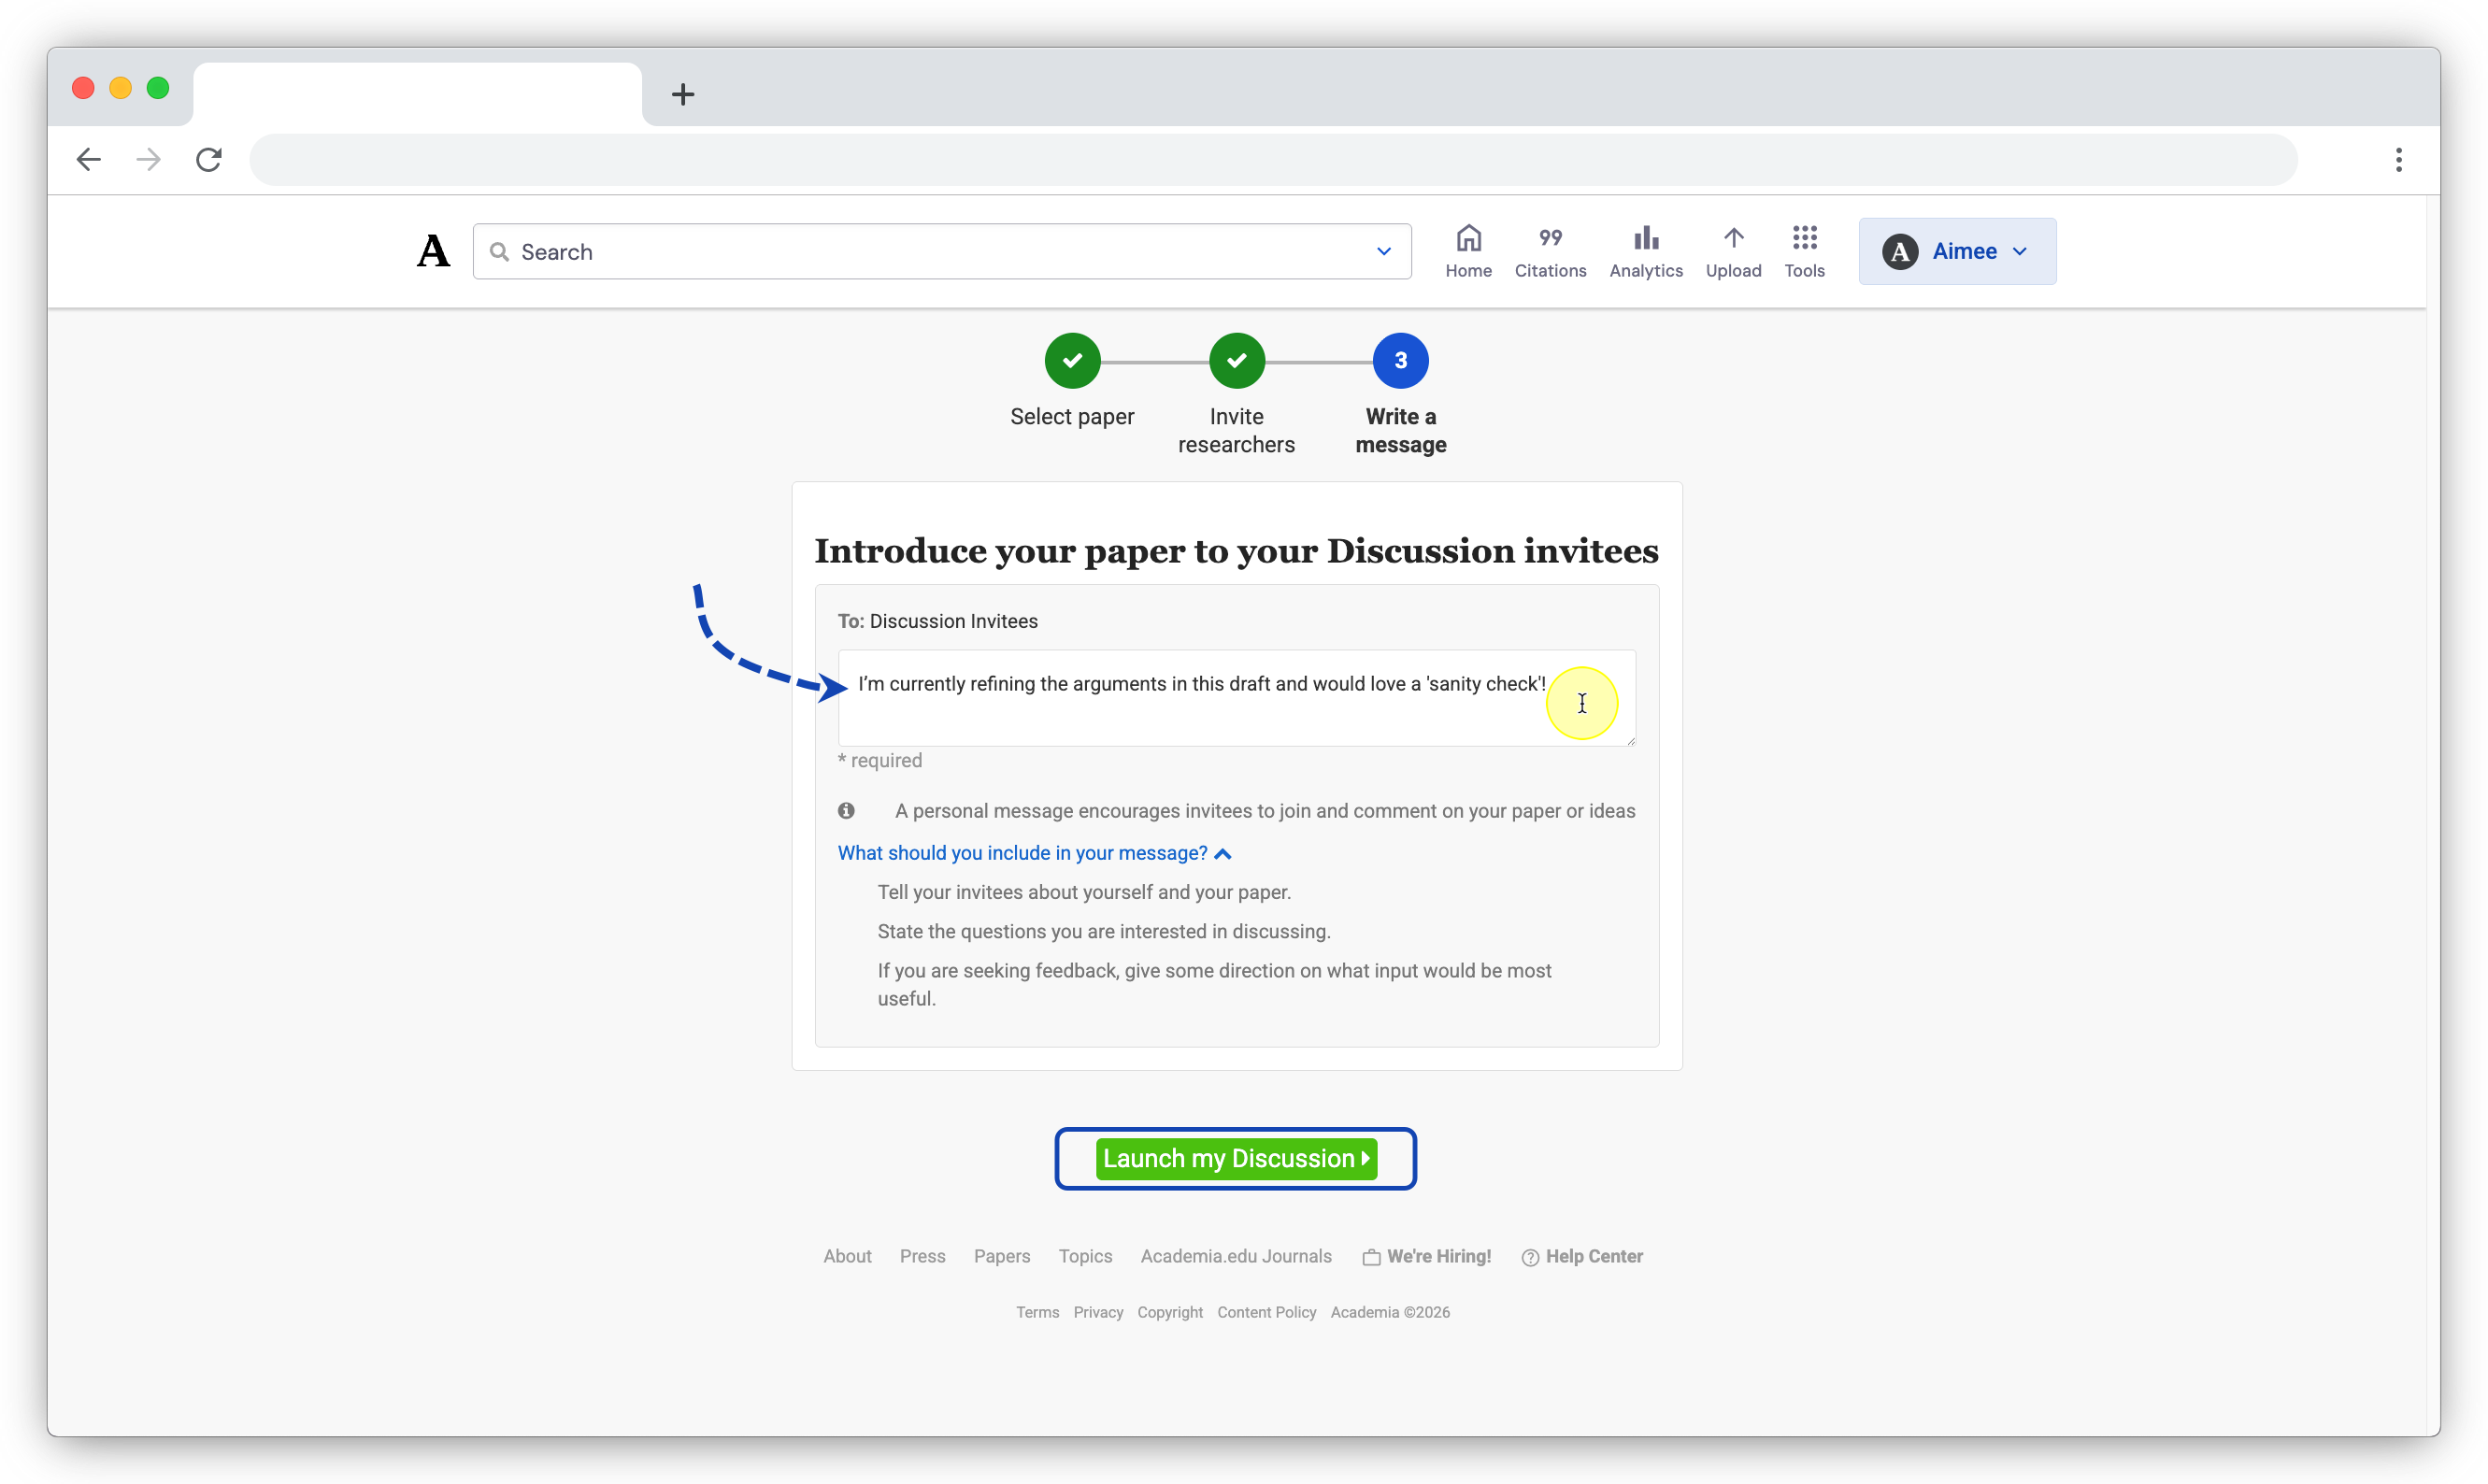The image size is (2488, 1484).
Task: Open the Aimee account dropdown menu
Action: (1957, 251)
